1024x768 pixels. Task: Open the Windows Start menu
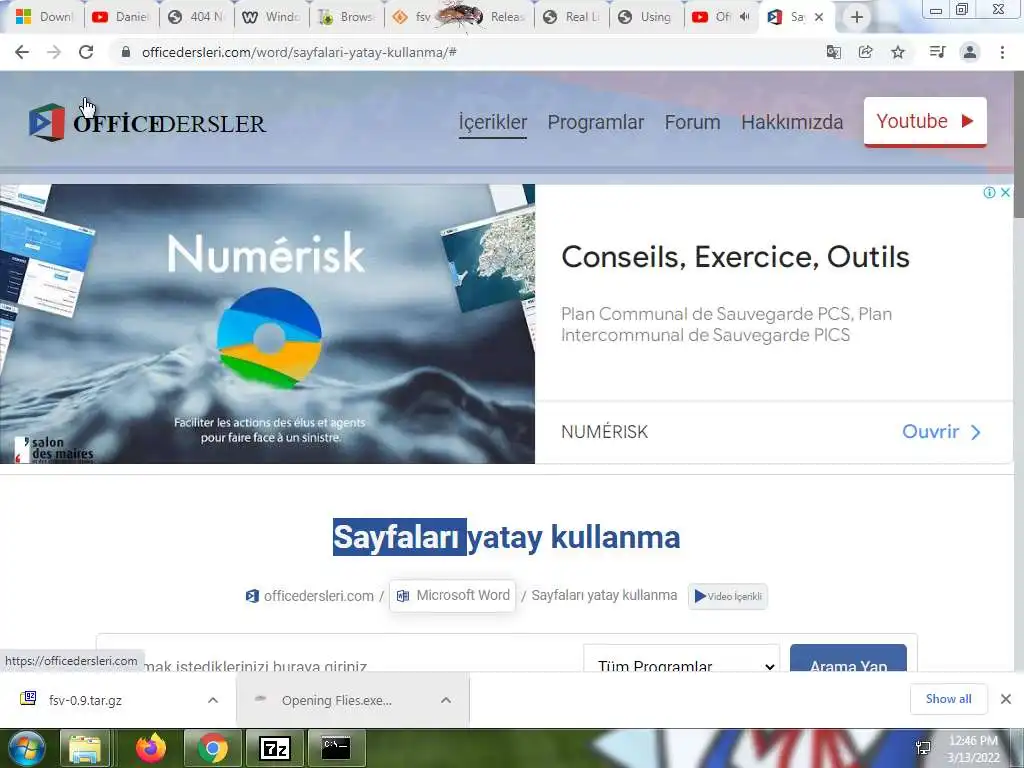(x=26, y=748)
